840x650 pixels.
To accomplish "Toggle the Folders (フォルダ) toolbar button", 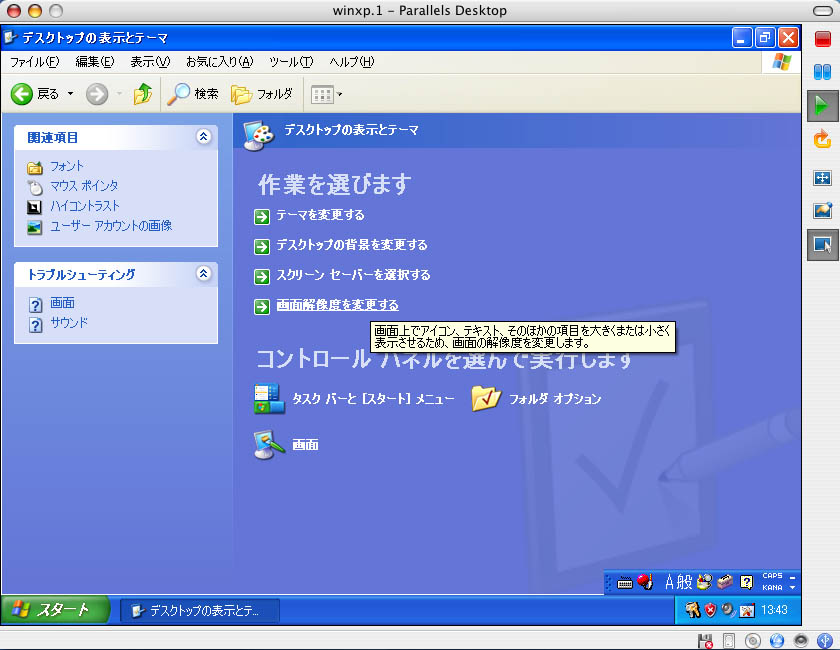I will pyautogui.click(x=262, y=94).
